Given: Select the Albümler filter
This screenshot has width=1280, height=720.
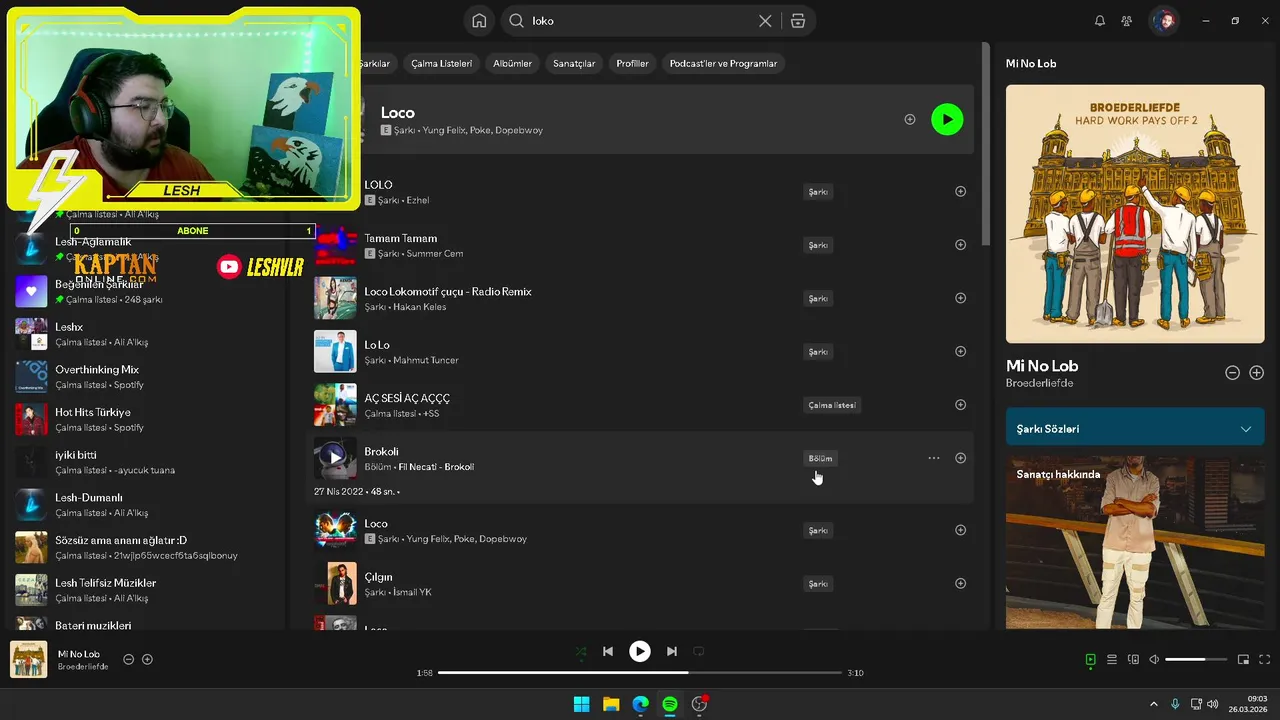Looking at the screenshot, I should (x=513, y=63).
